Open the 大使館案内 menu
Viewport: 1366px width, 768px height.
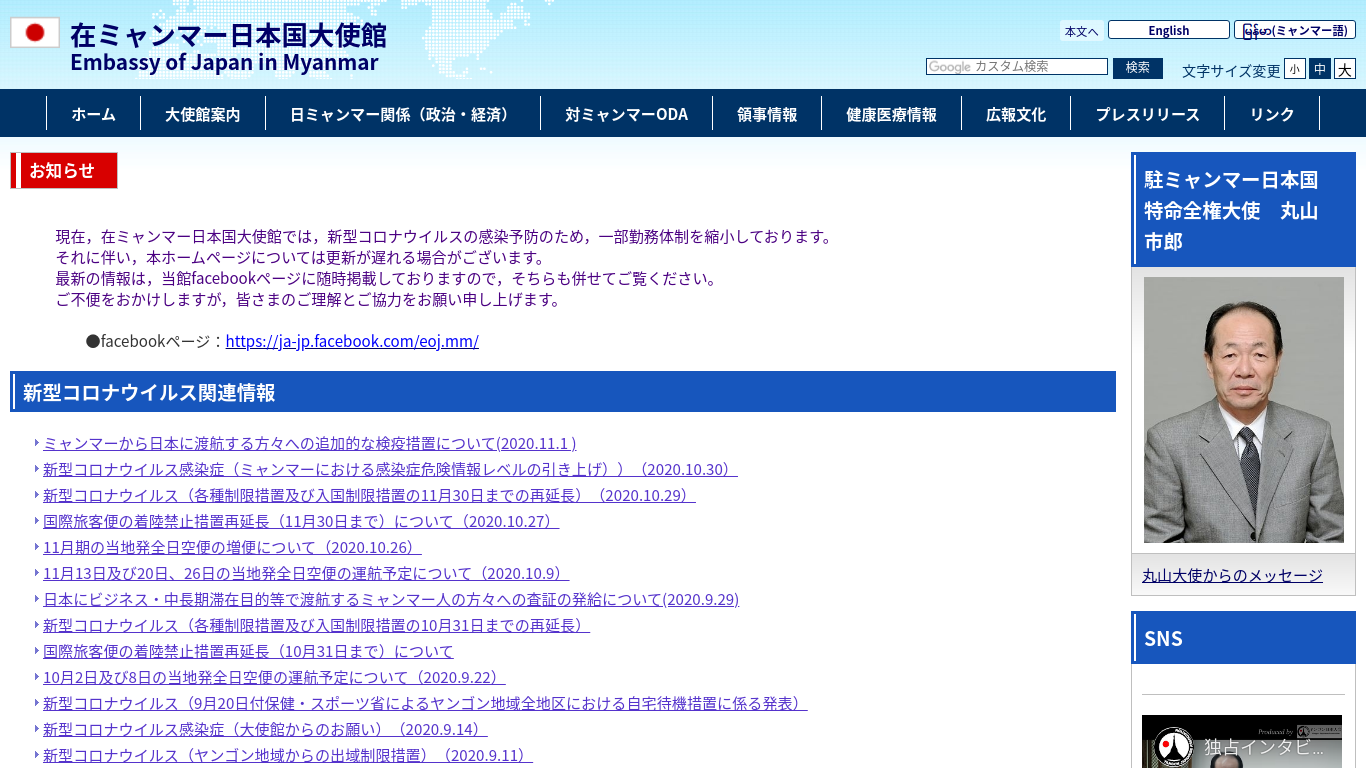[x=203, y=114]
